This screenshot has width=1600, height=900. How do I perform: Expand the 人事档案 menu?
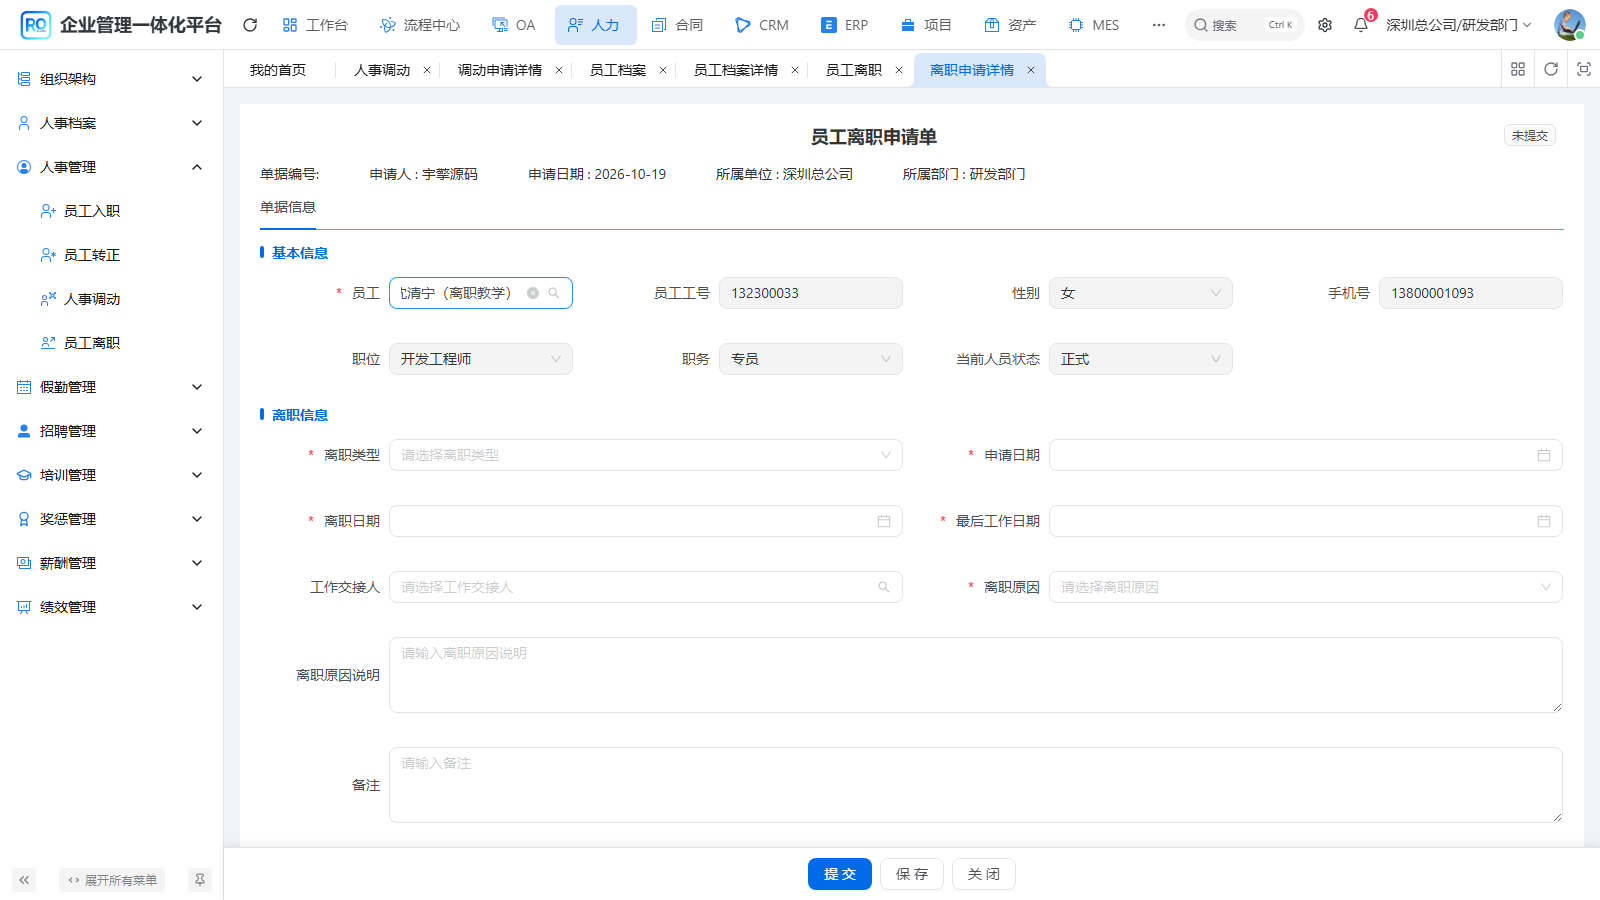pyautogui.click(x=111, y=123)
